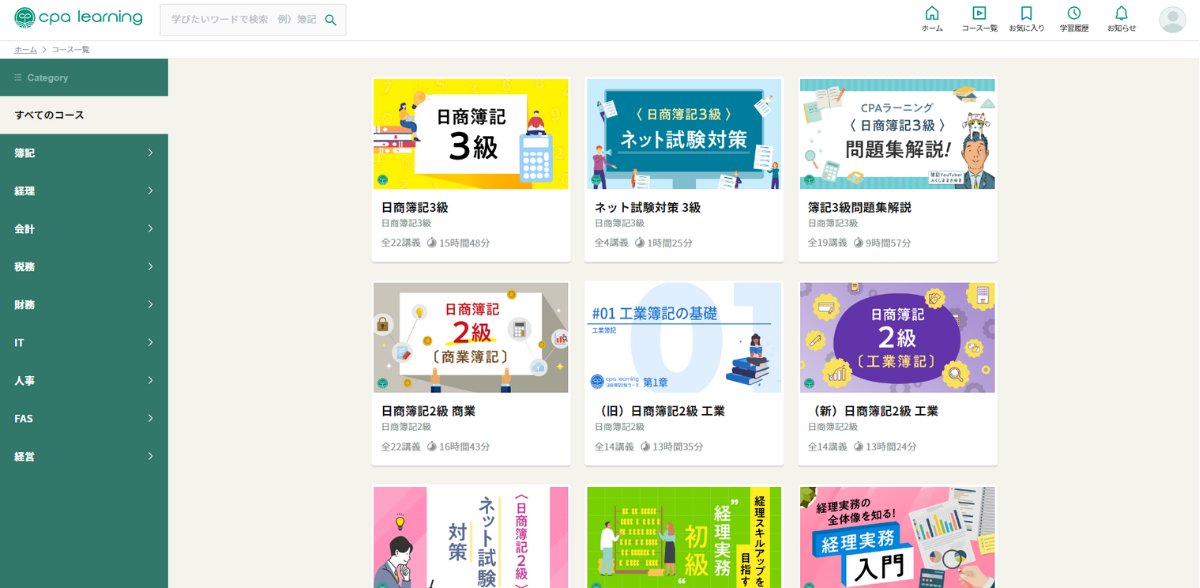Click the duration icon on ネット試験対策 3級 card
This screenshot has height=588, width=1200.
(640, 243)
